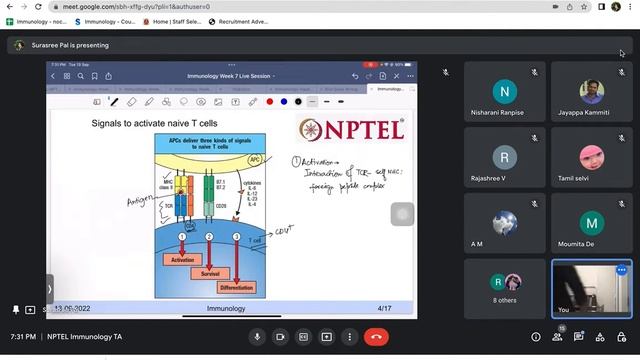Search the document with magnifier icon
Image resolution: width=640 pixels, height=360 pixels.
click(x=81, y=76)
